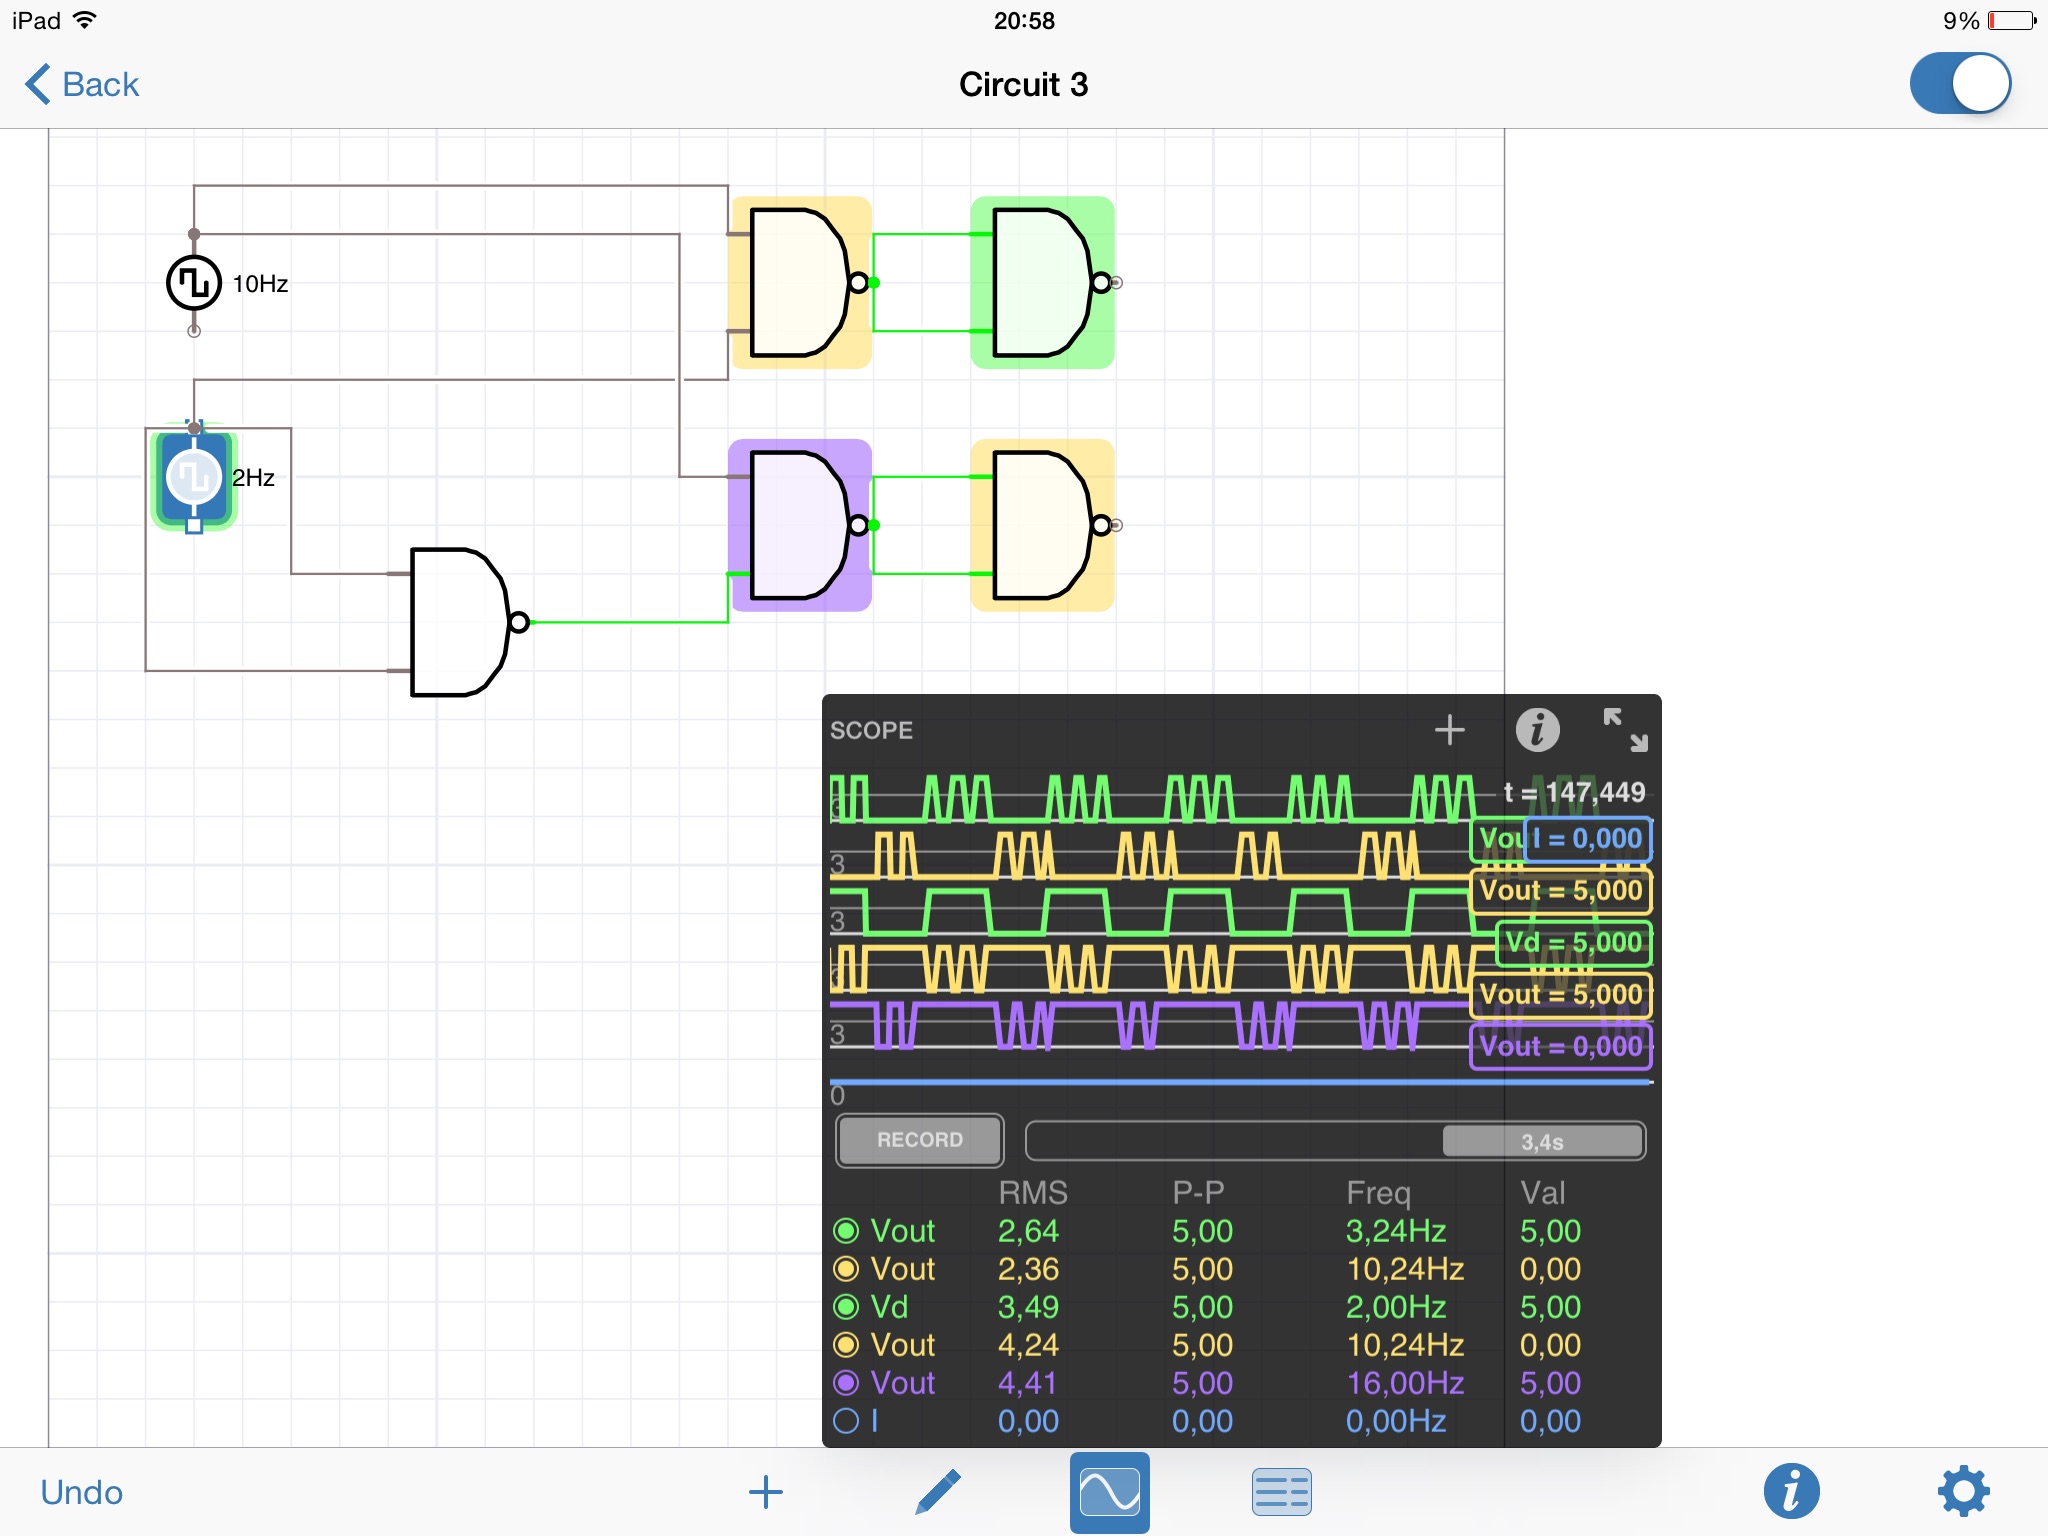Add a component with the plus icon
The image size is (2048, 1536).
[766, 1492]
